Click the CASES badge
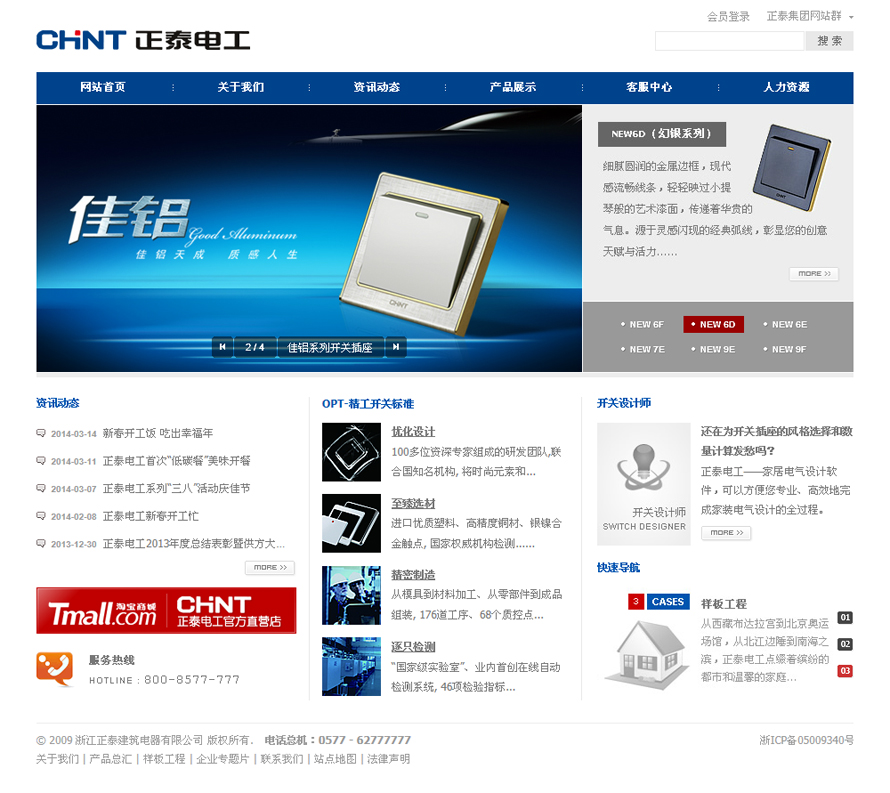 click(x=668, y=602)
